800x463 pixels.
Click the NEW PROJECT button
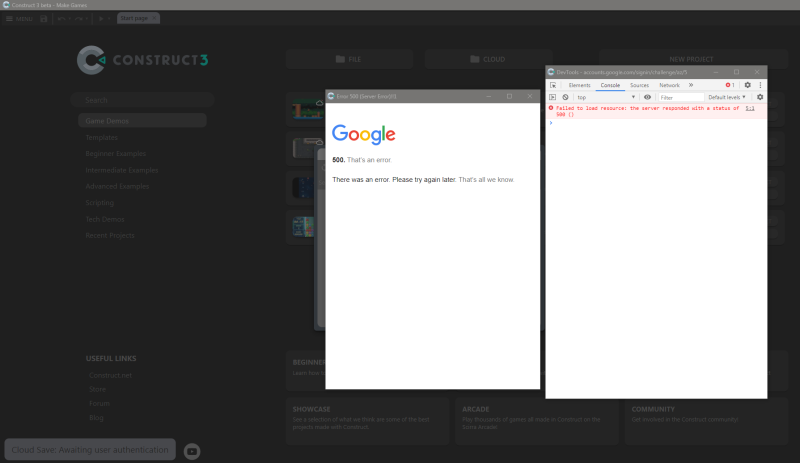[x=691, y=58]
